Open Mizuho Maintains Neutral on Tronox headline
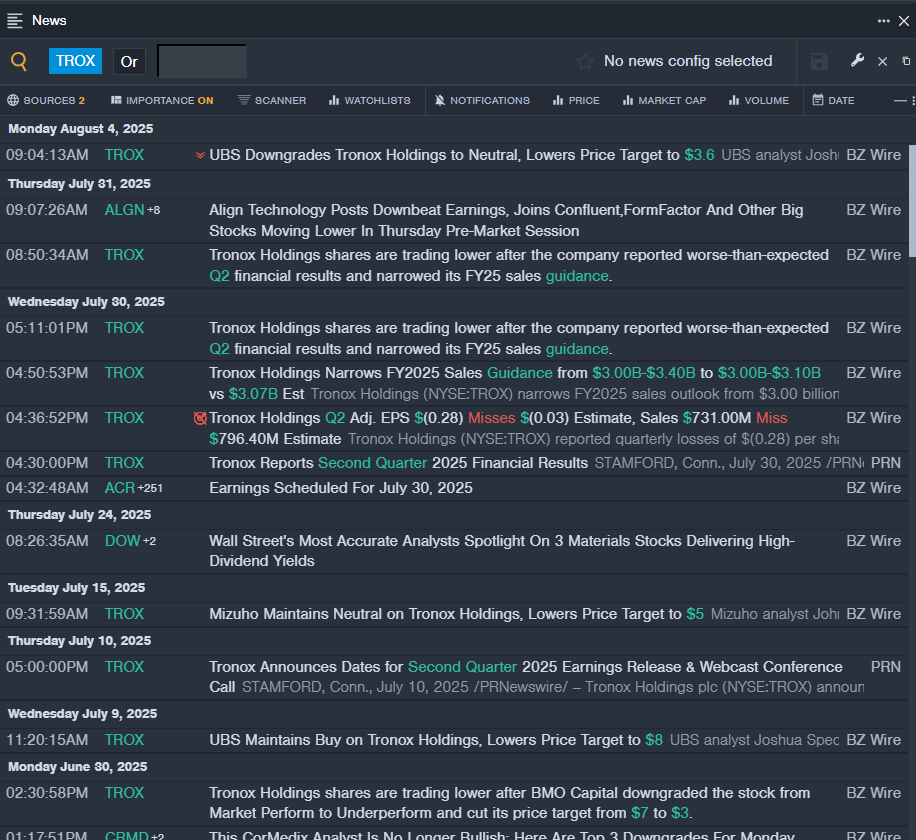The image size is (916, 840). coord(456,614)
